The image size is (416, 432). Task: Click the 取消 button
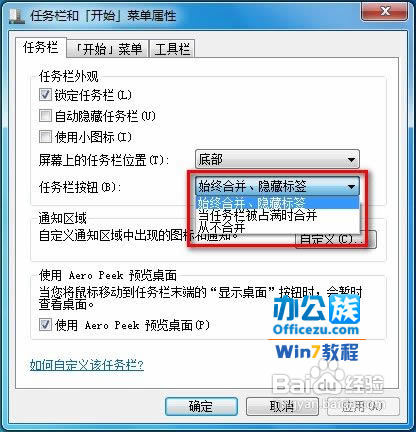coord(282,406)
